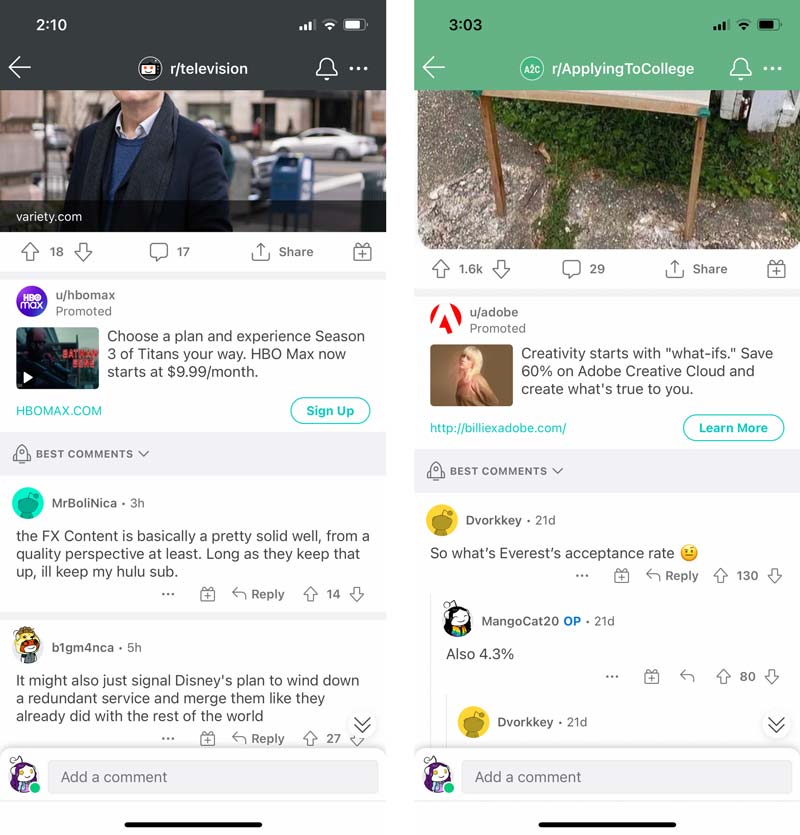800x835 pixels.
Task: Expand the Best Comments sort dropdown on r/television
Action: pos(81,454)
